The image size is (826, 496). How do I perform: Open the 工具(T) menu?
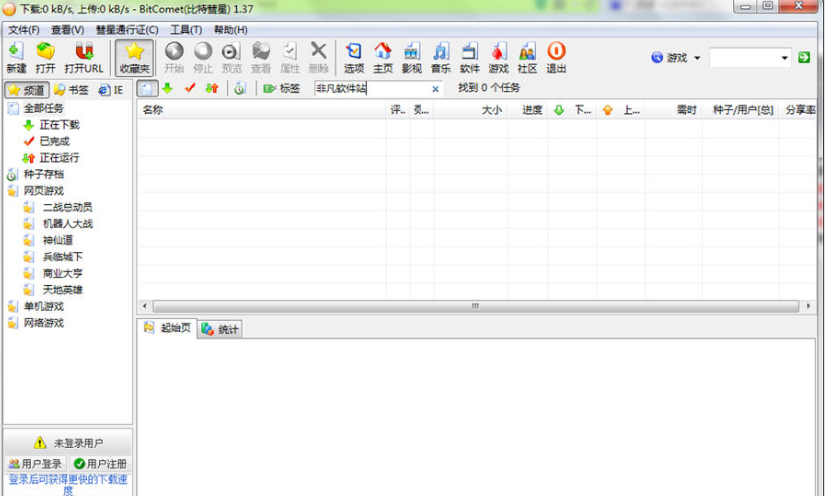pos(186,29)
